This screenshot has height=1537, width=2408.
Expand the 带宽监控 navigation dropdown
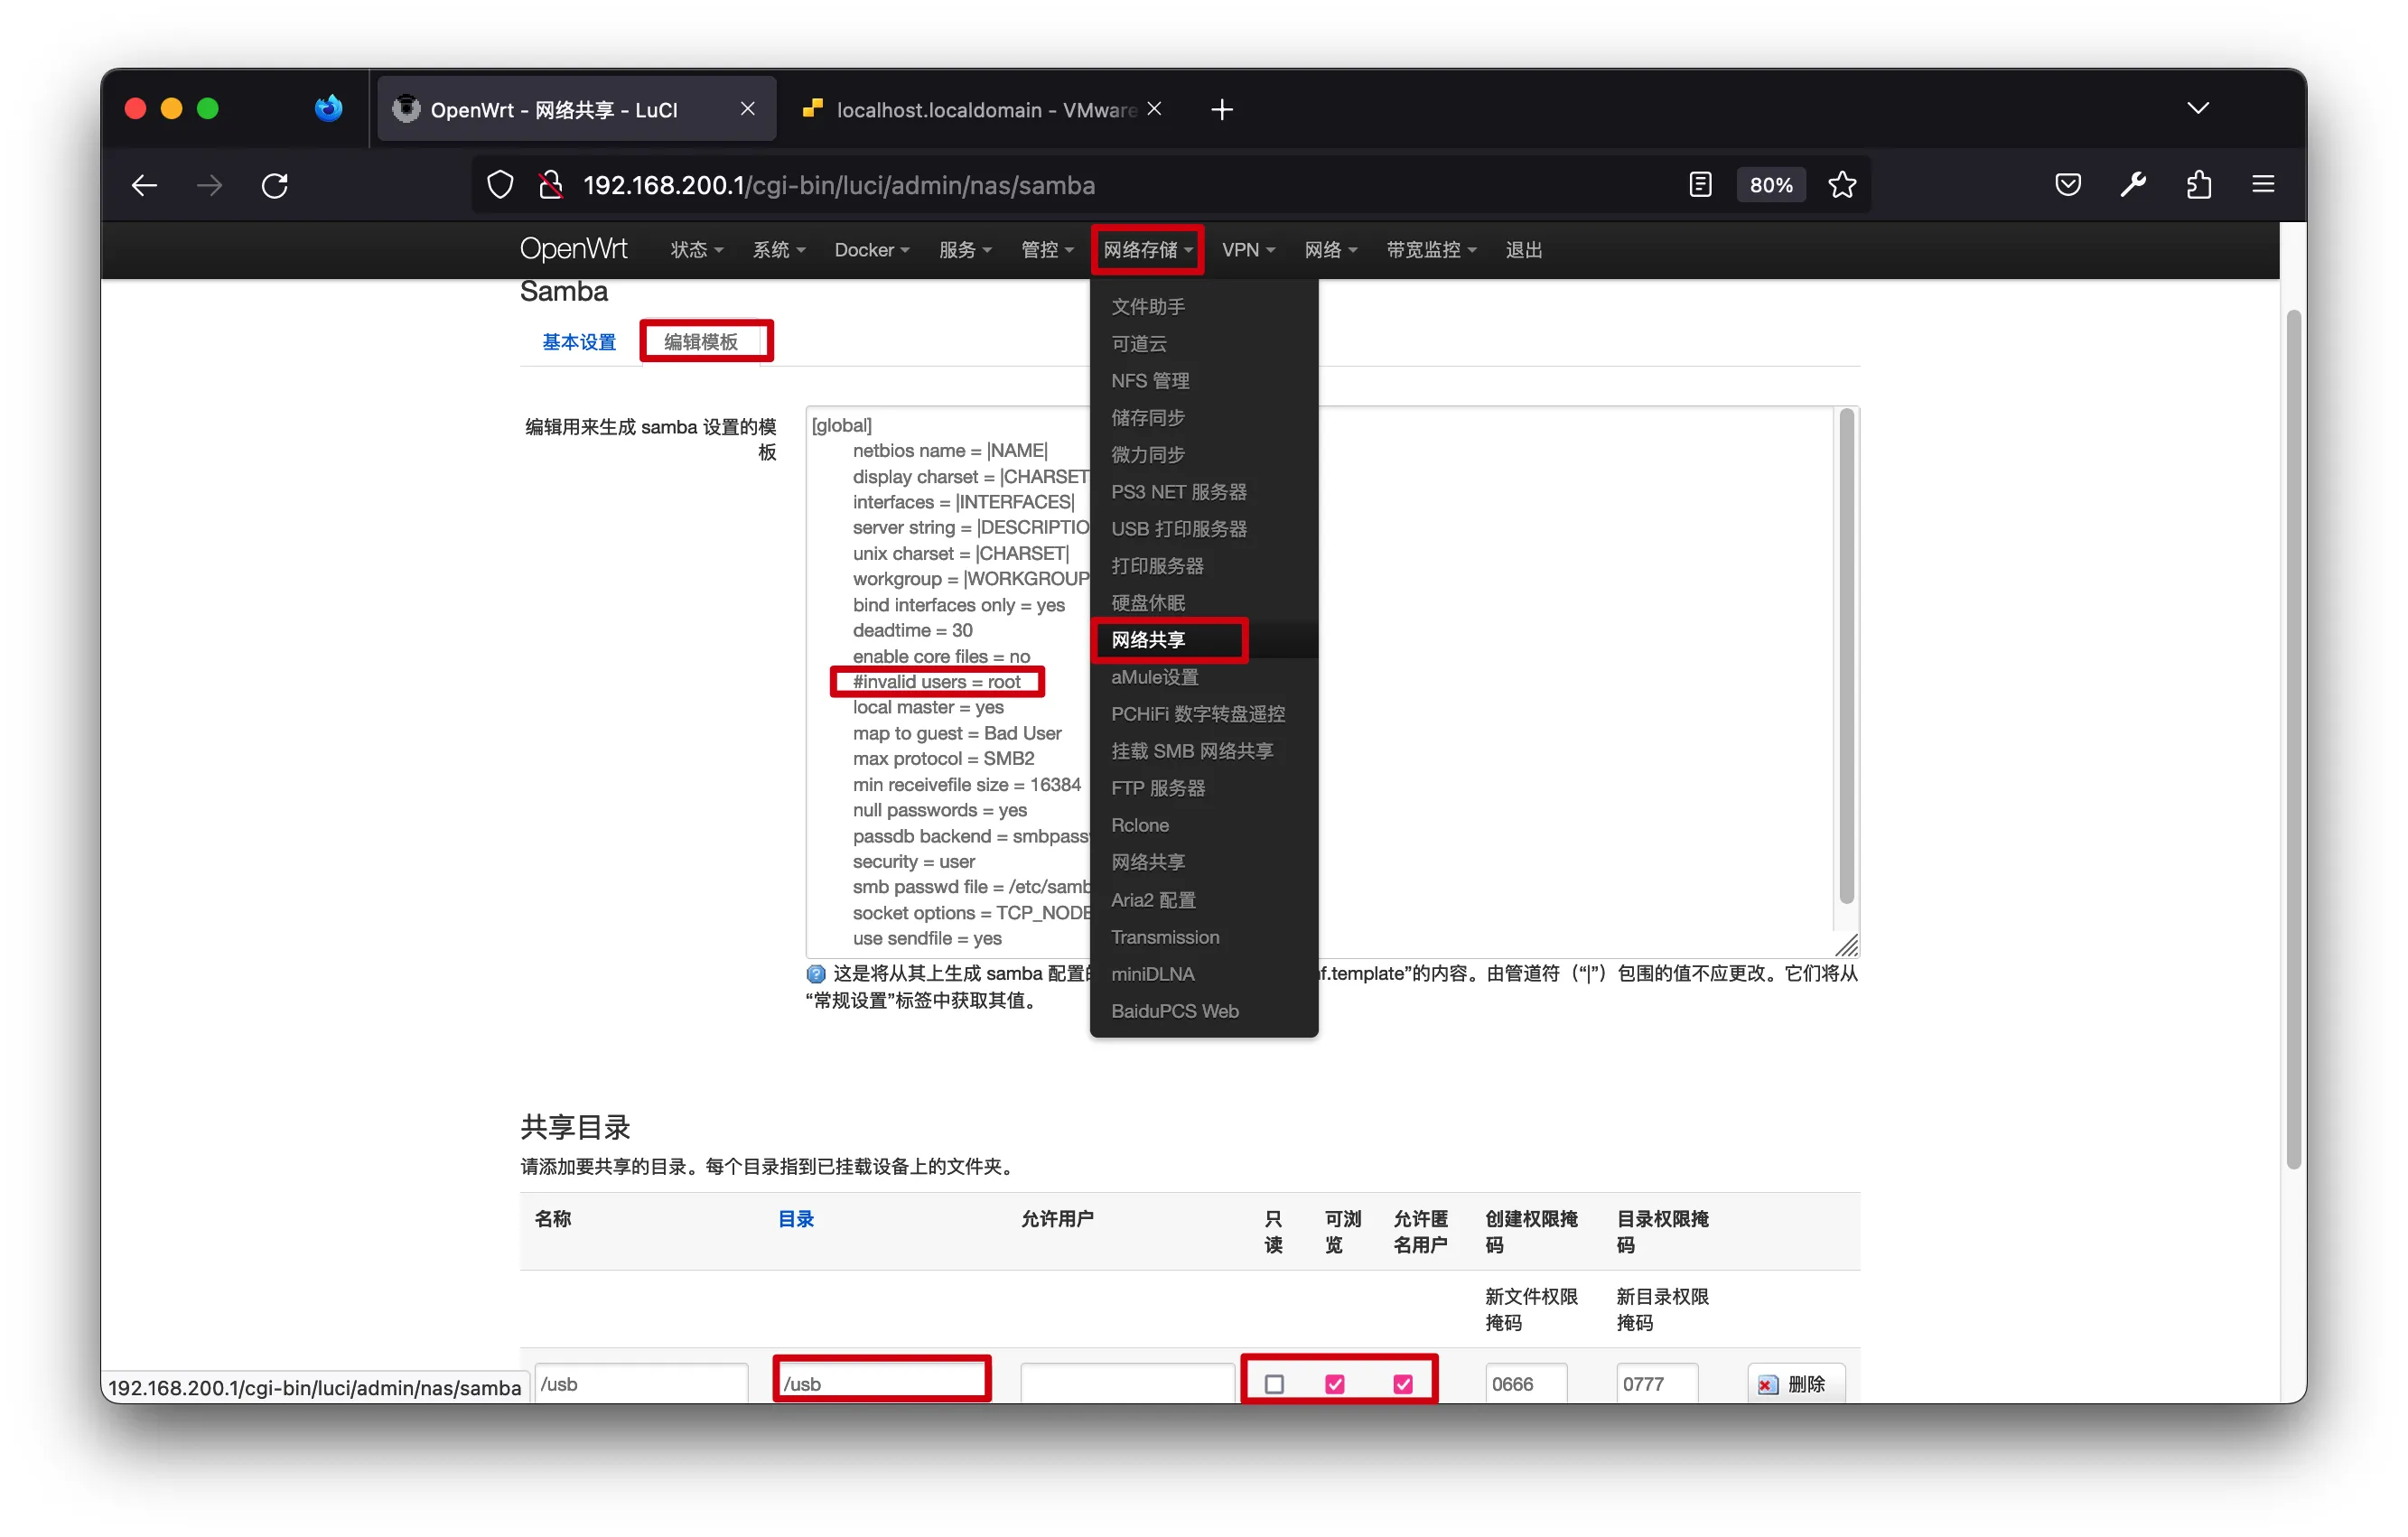click(x=1431, y=250)
